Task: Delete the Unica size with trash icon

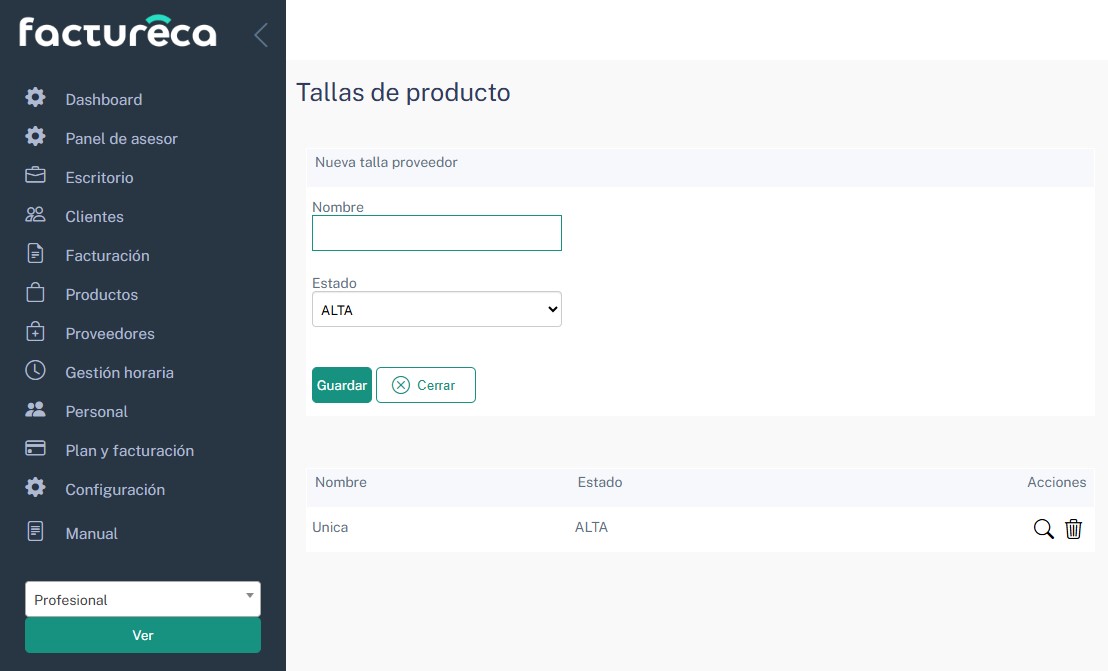Action: (x=1073, y=529)
